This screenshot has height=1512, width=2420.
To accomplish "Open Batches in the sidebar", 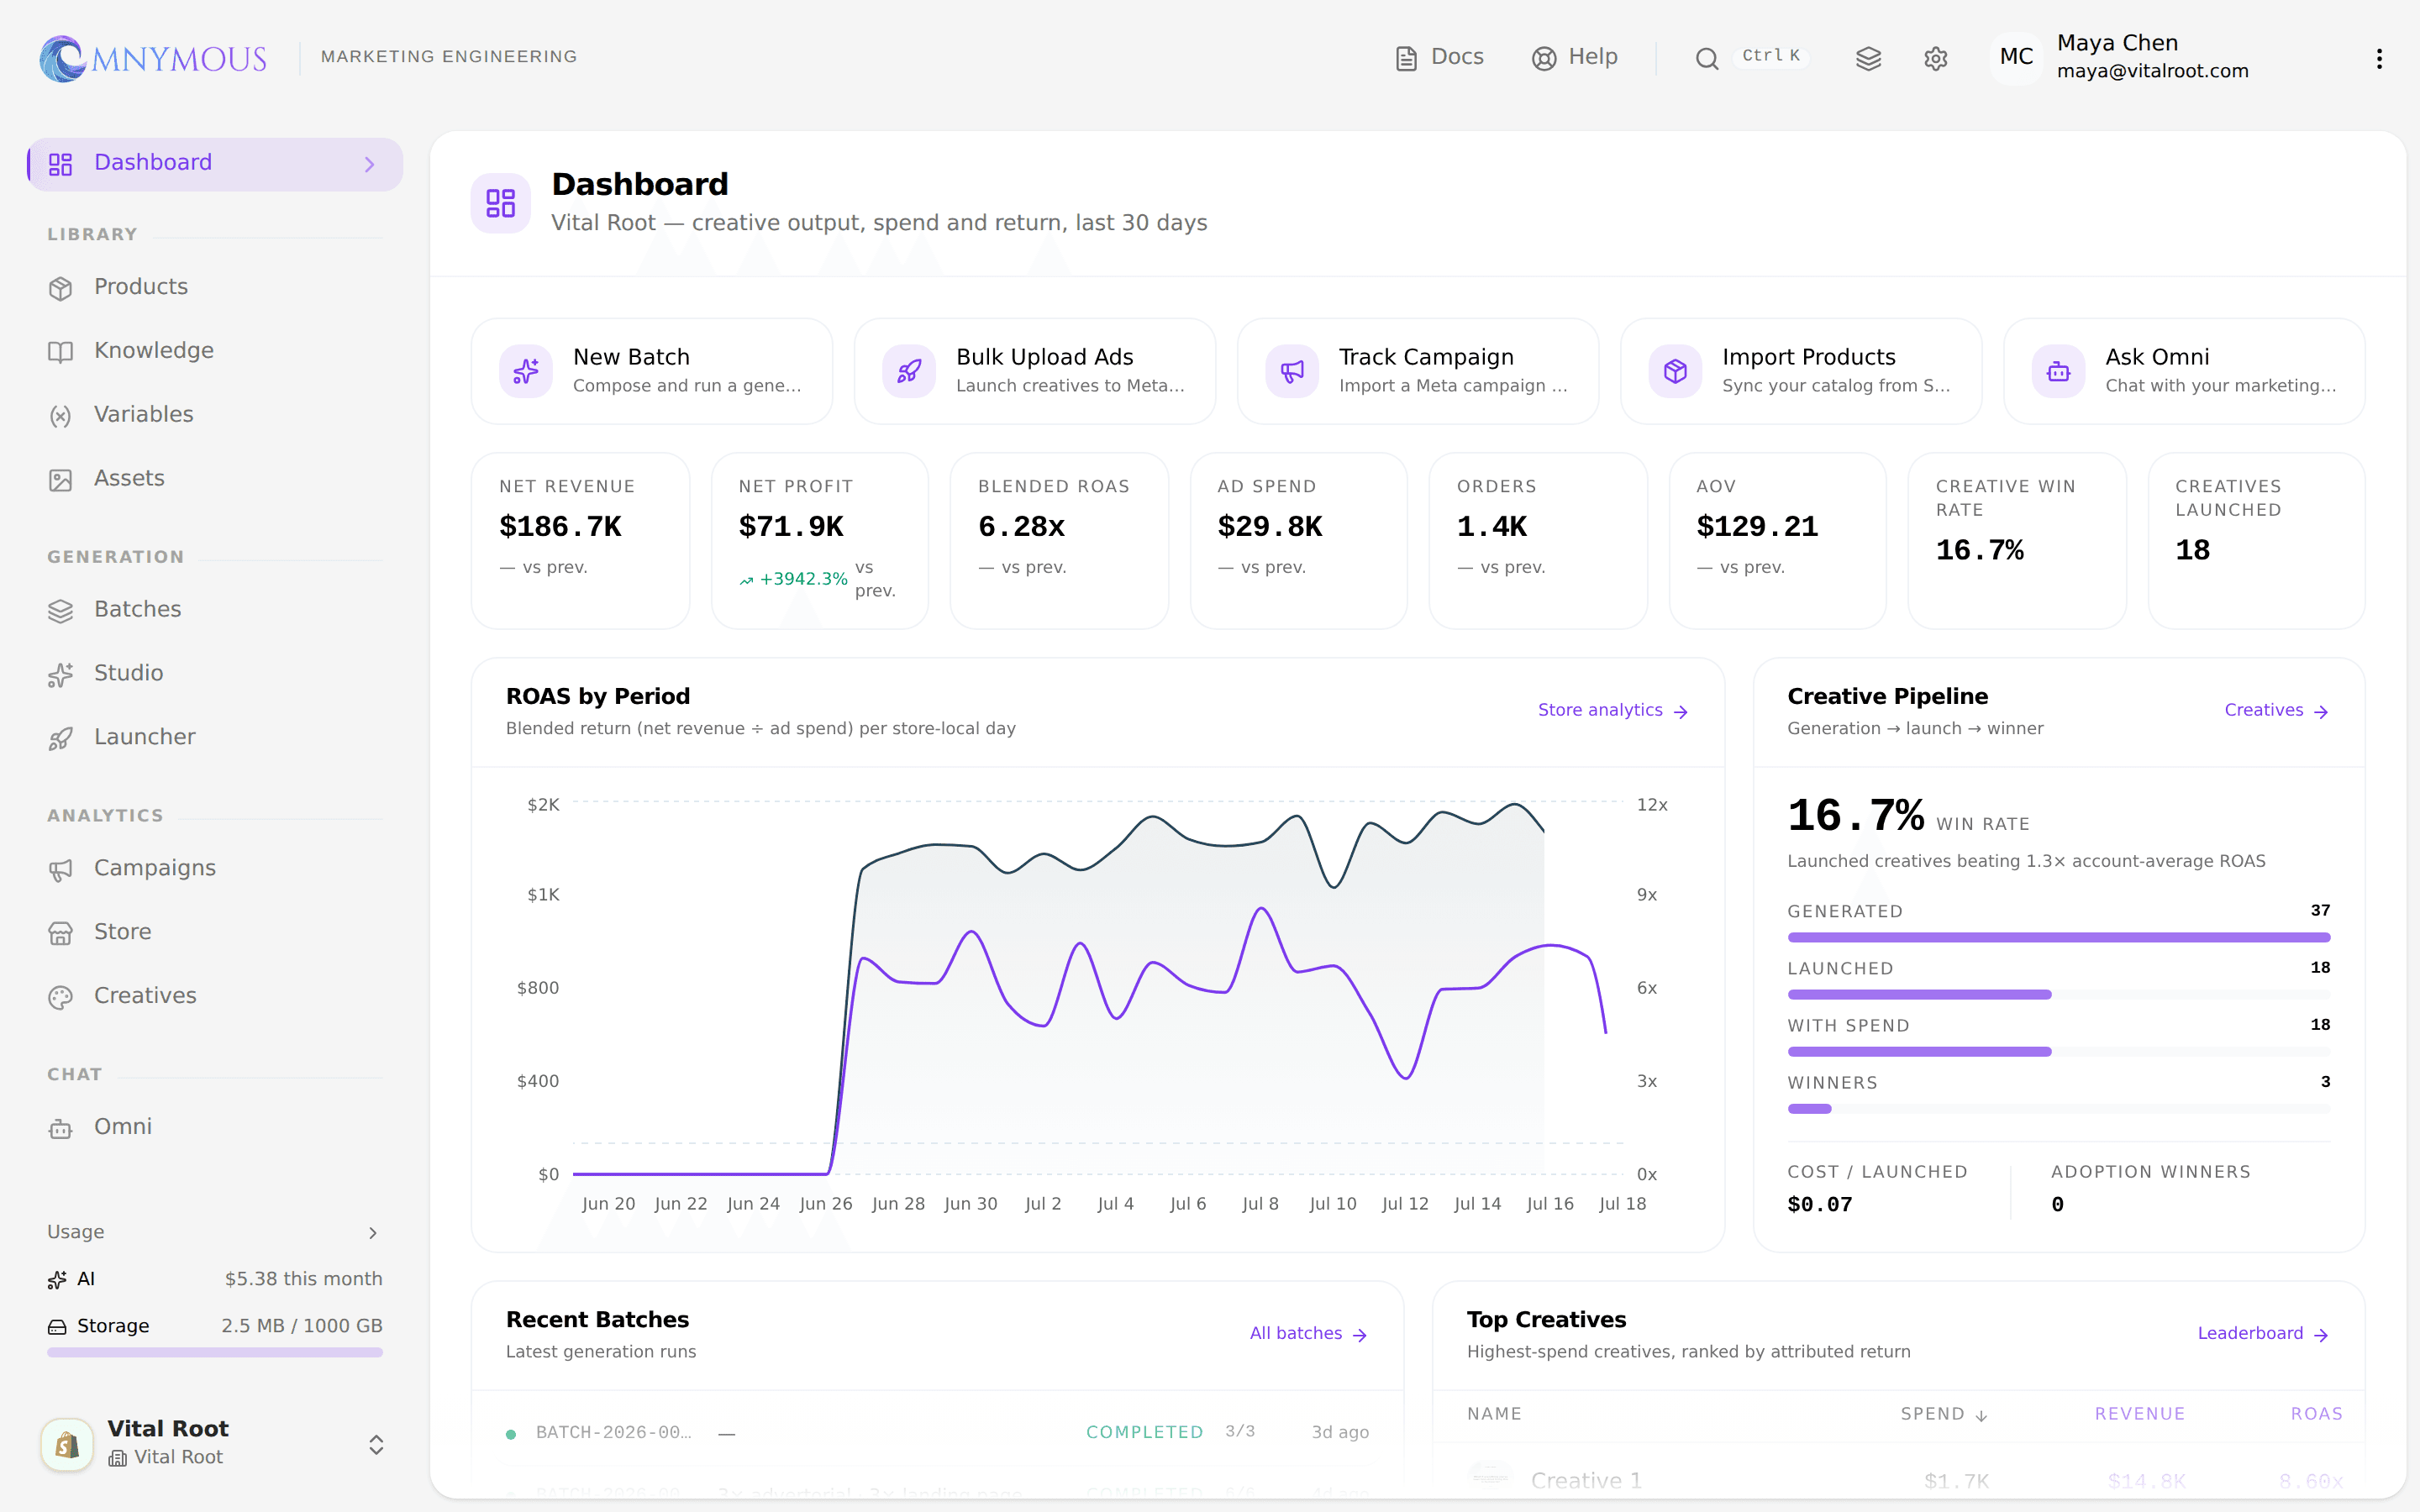I will pyautogui.click(x=215, y=610).
